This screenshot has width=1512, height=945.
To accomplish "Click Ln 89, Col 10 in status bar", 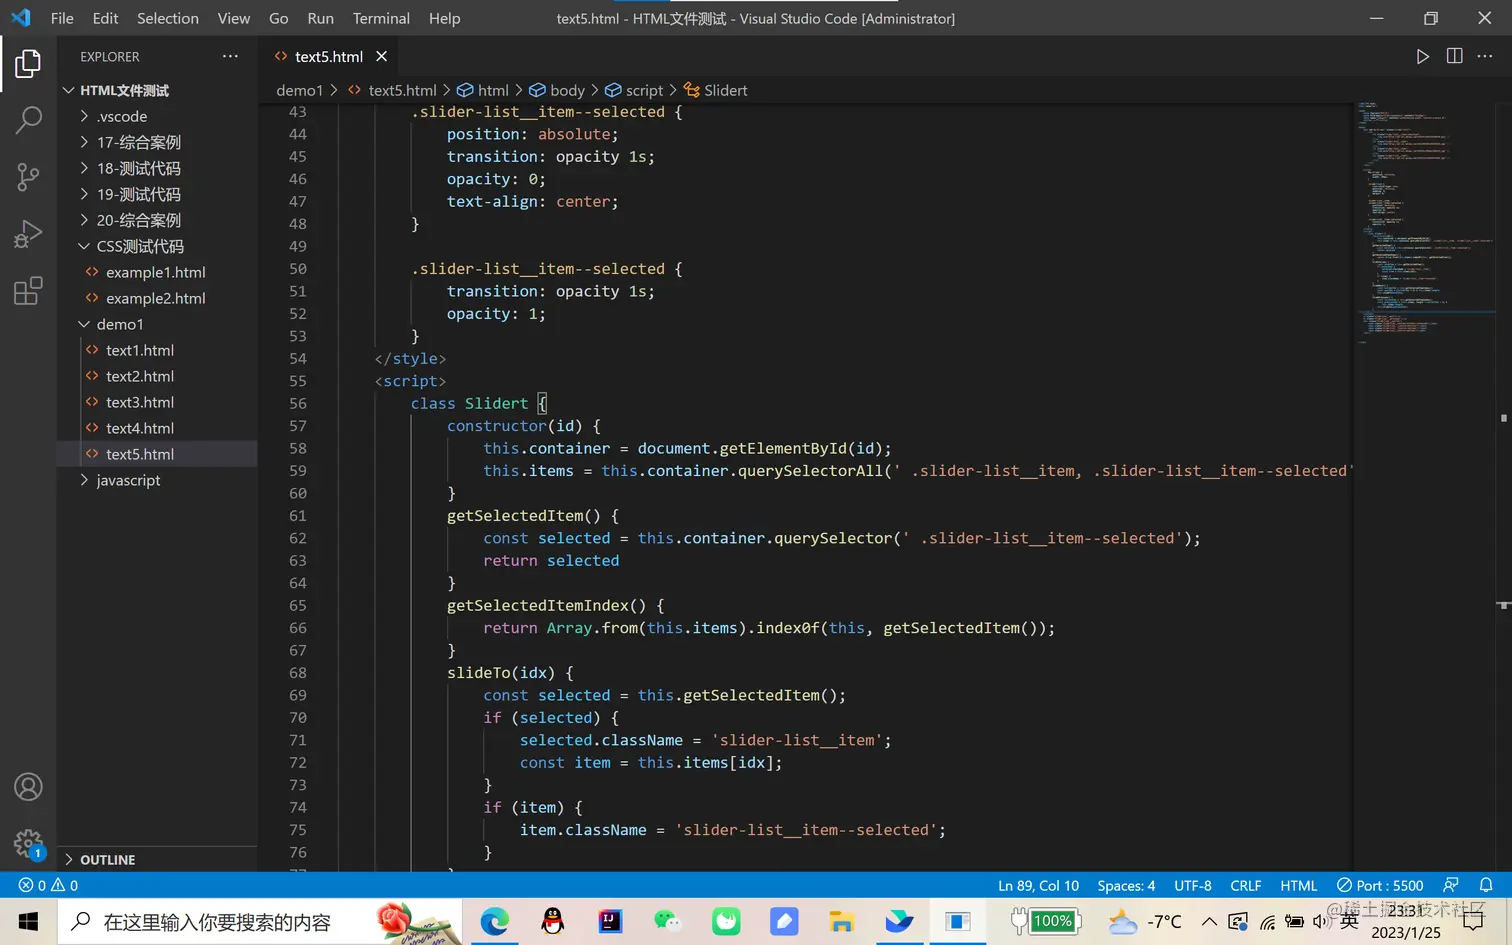I will point(1039,885).
